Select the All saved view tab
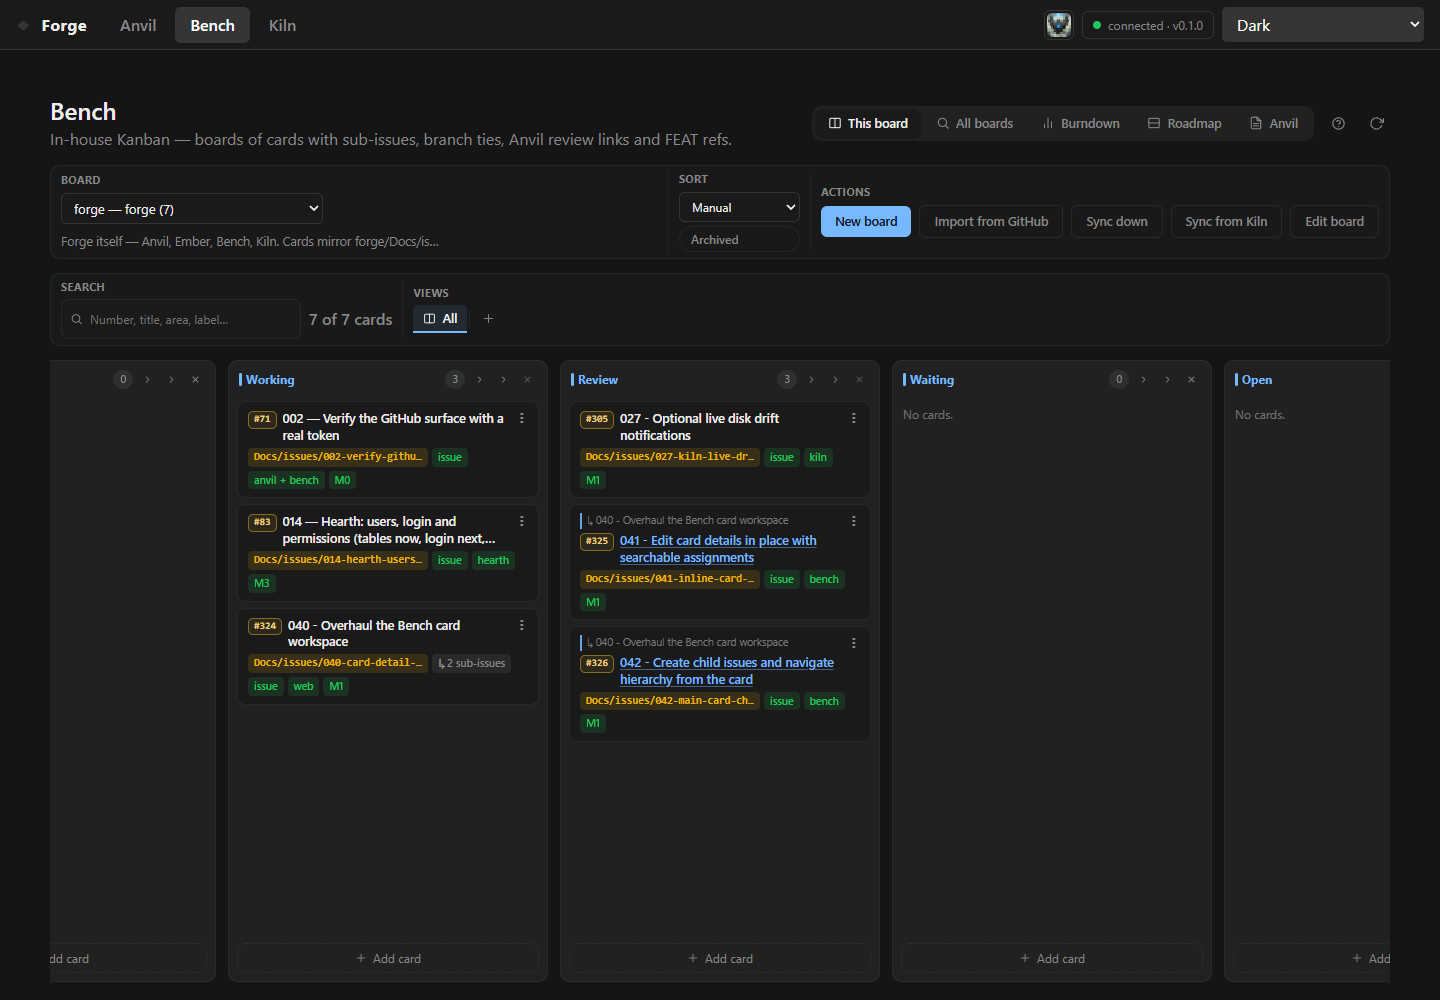1440x1000 pixels. [x=440, y=319]
